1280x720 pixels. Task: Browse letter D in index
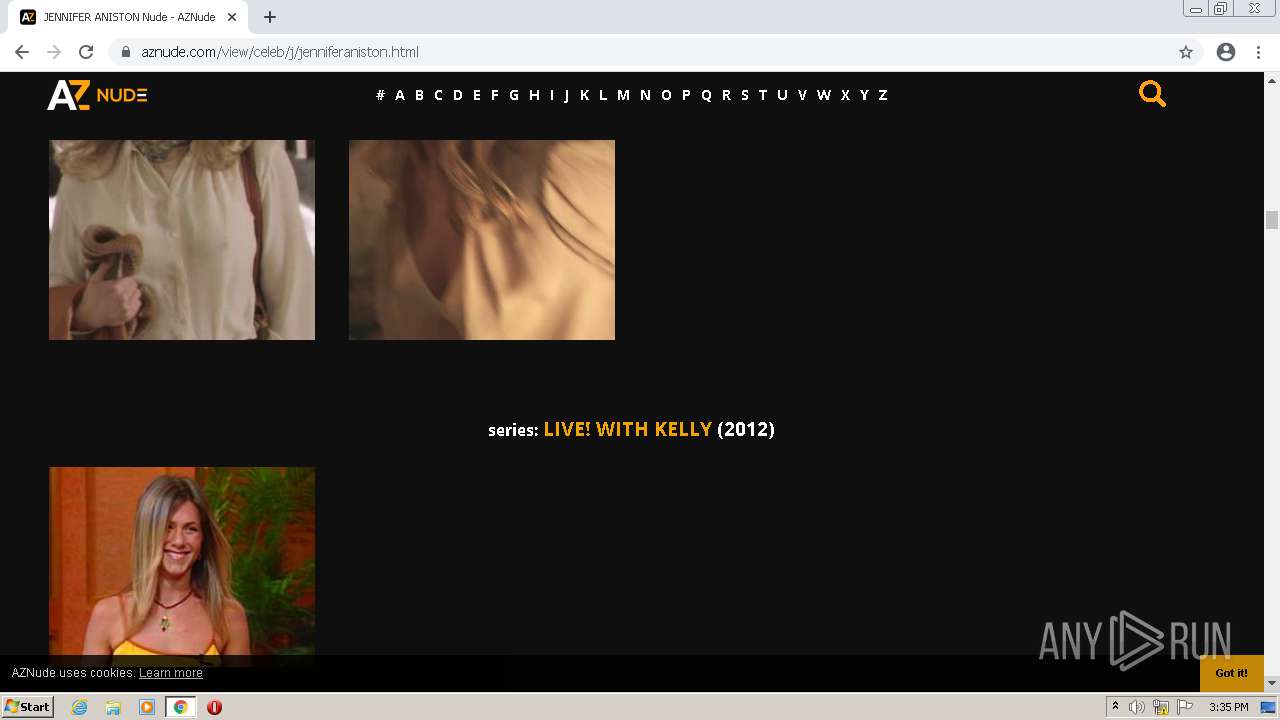point(457,95)
